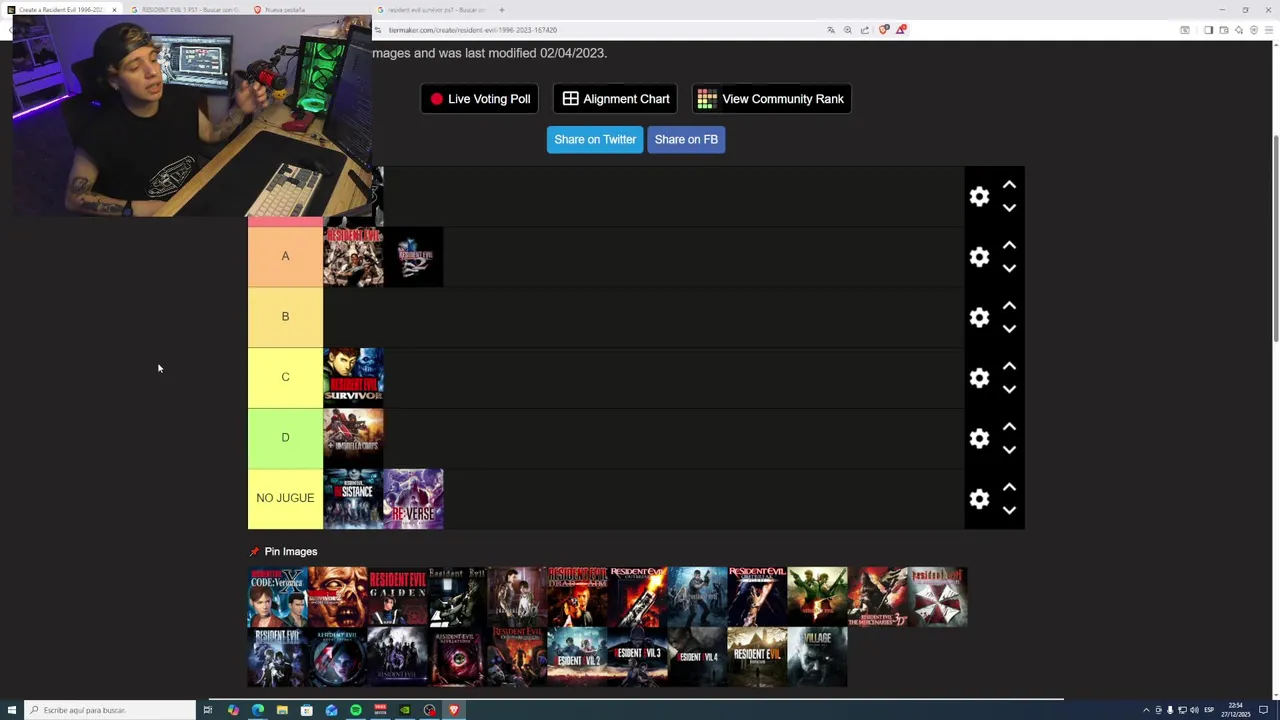Move tier A row up with arrow

click(x=1009, y=245)
